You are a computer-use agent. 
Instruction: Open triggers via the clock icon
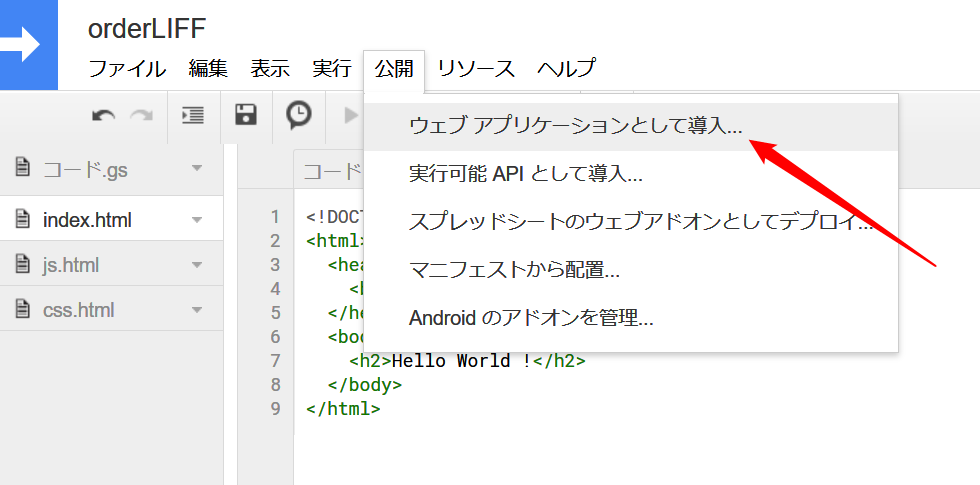click(298, 115)
